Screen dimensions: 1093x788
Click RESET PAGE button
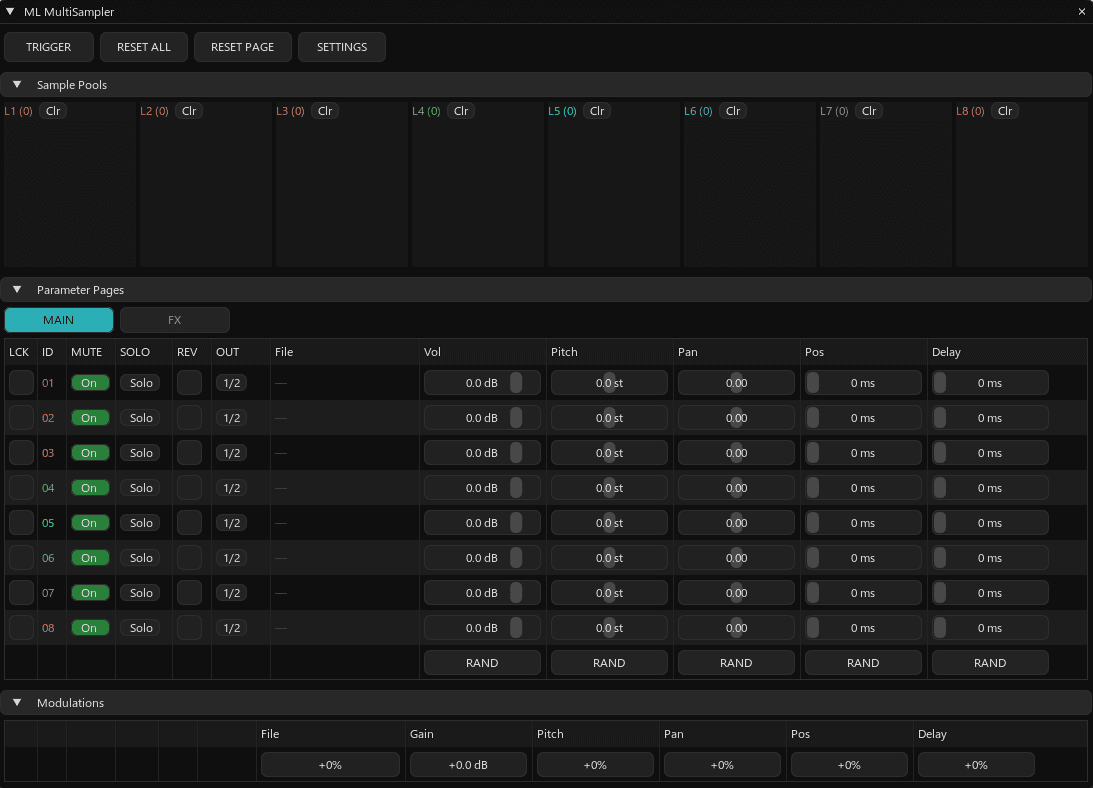[x=243, y=47]
